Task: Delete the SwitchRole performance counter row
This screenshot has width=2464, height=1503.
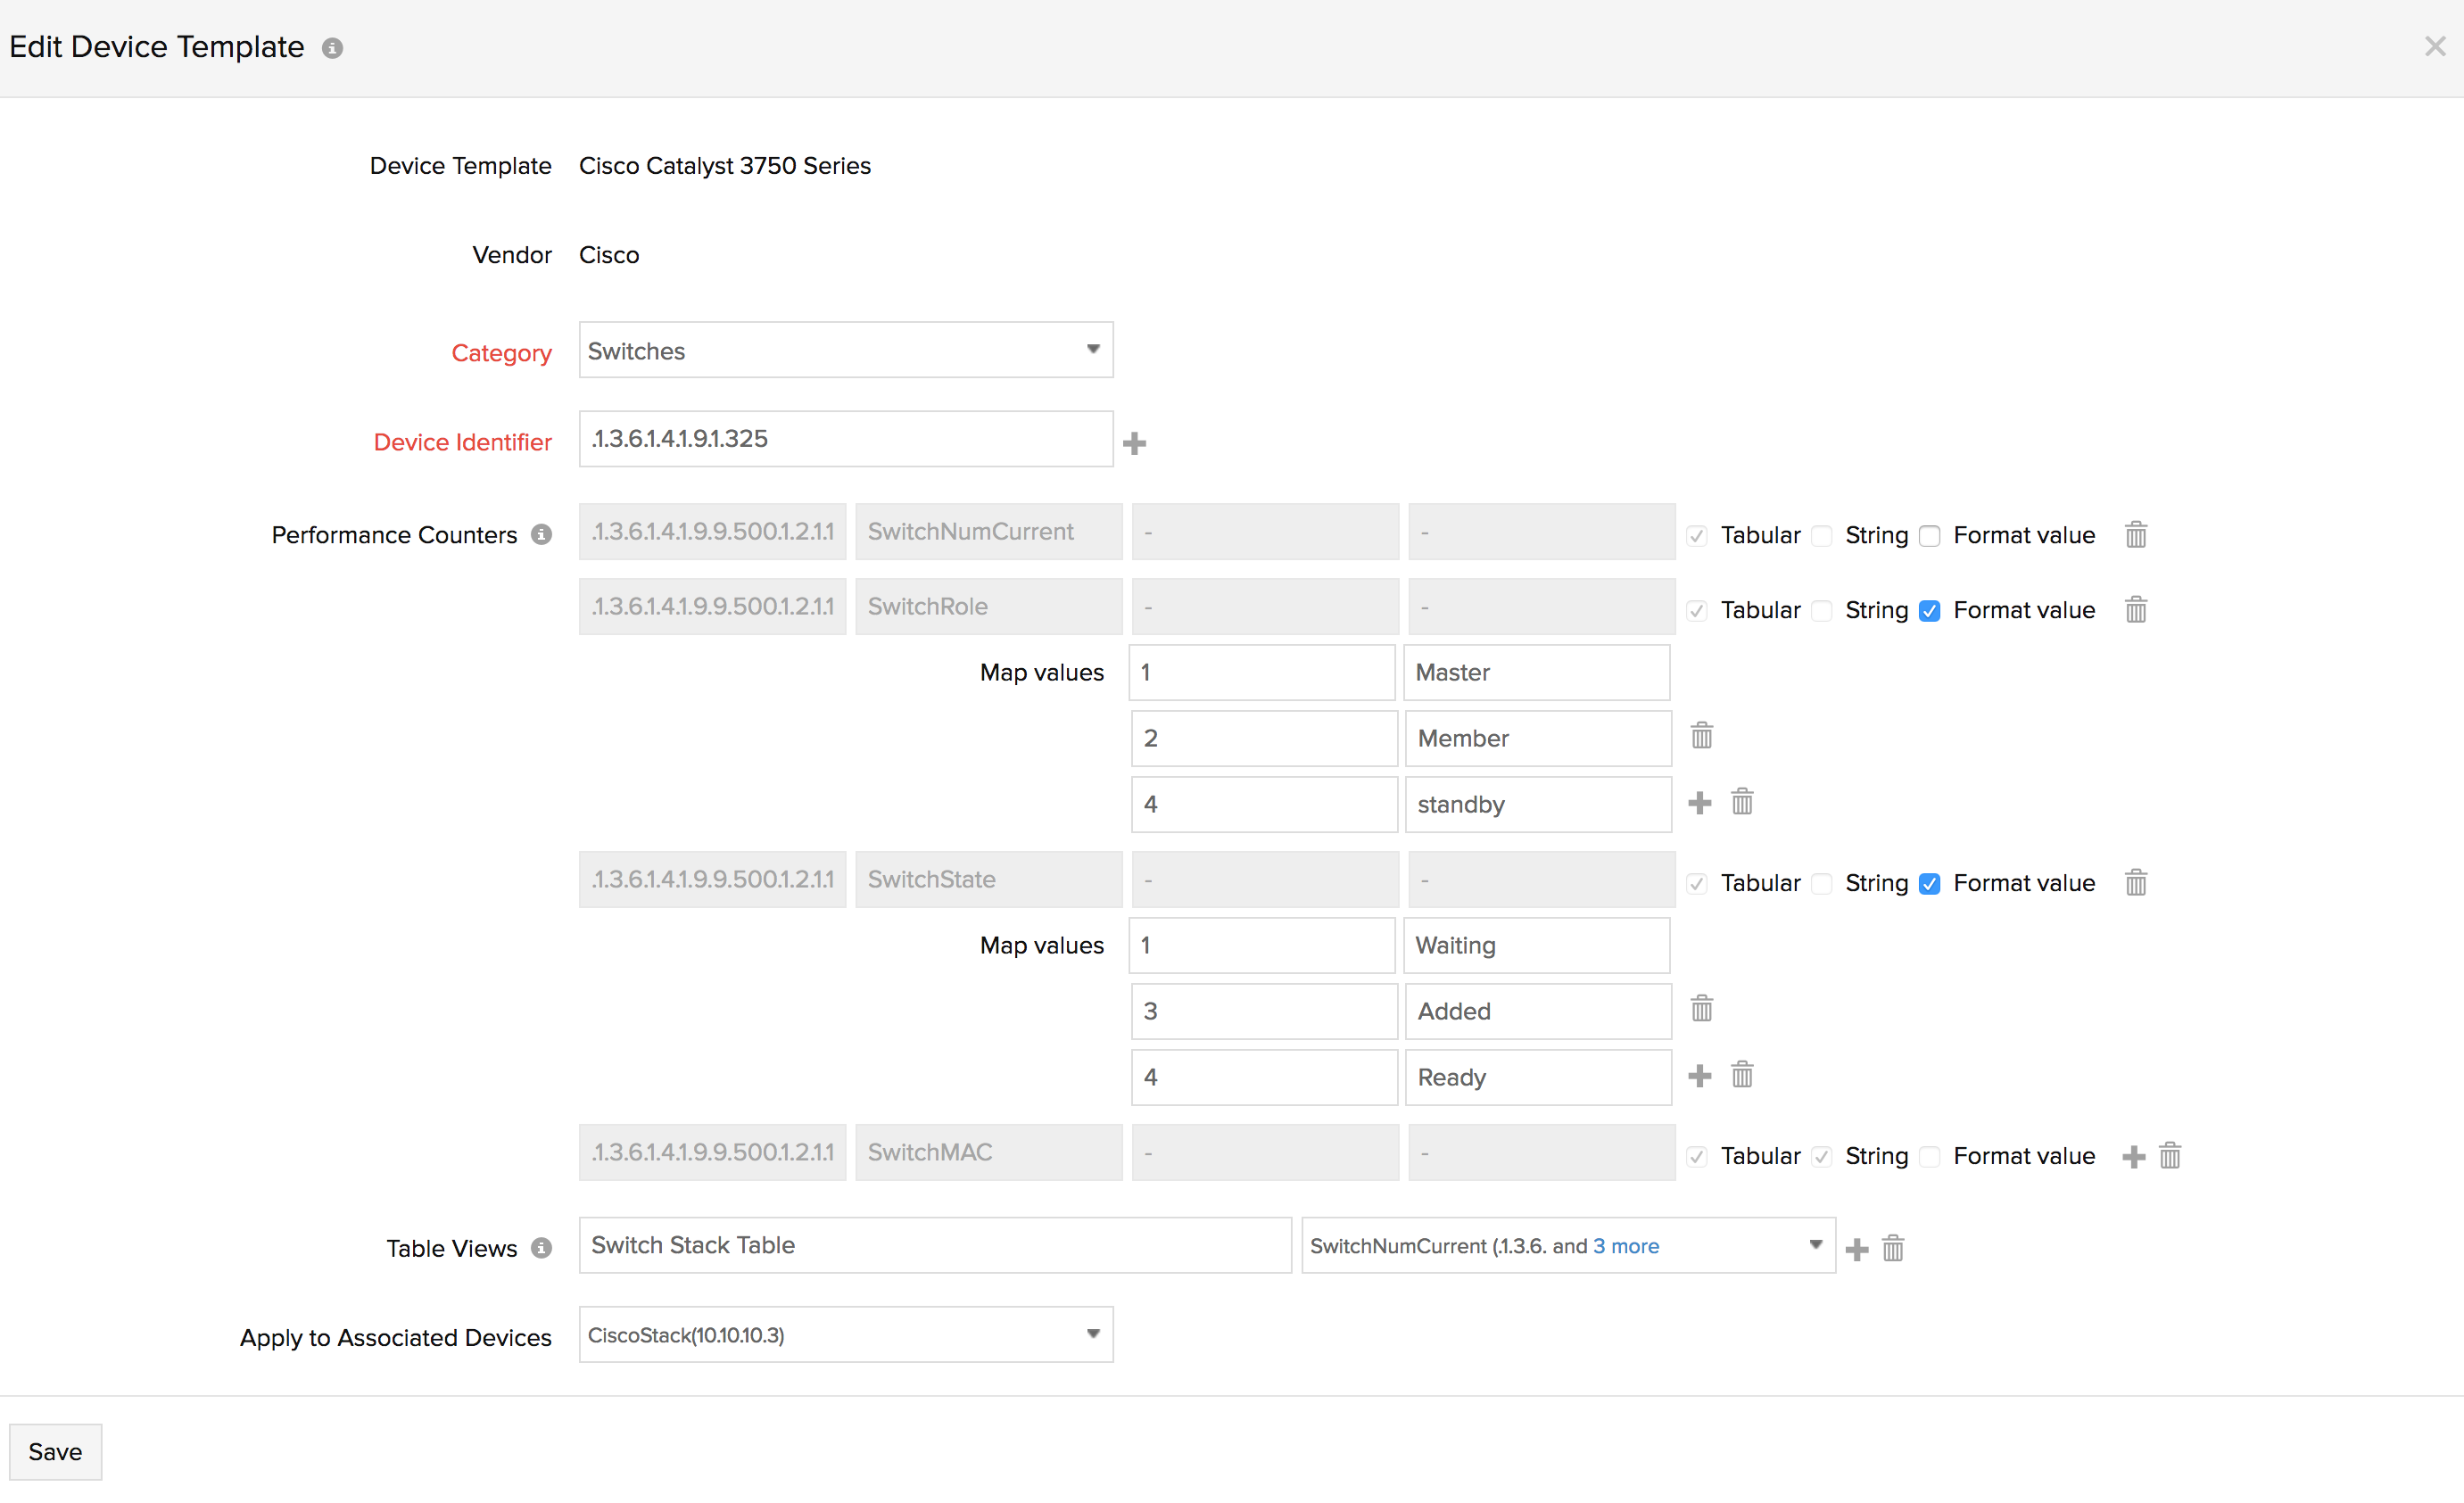Action: 2135,610
